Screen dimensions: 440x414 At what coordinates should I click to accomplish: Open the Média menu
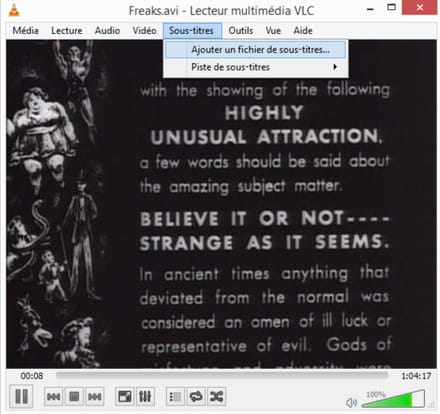pos(25,31)
